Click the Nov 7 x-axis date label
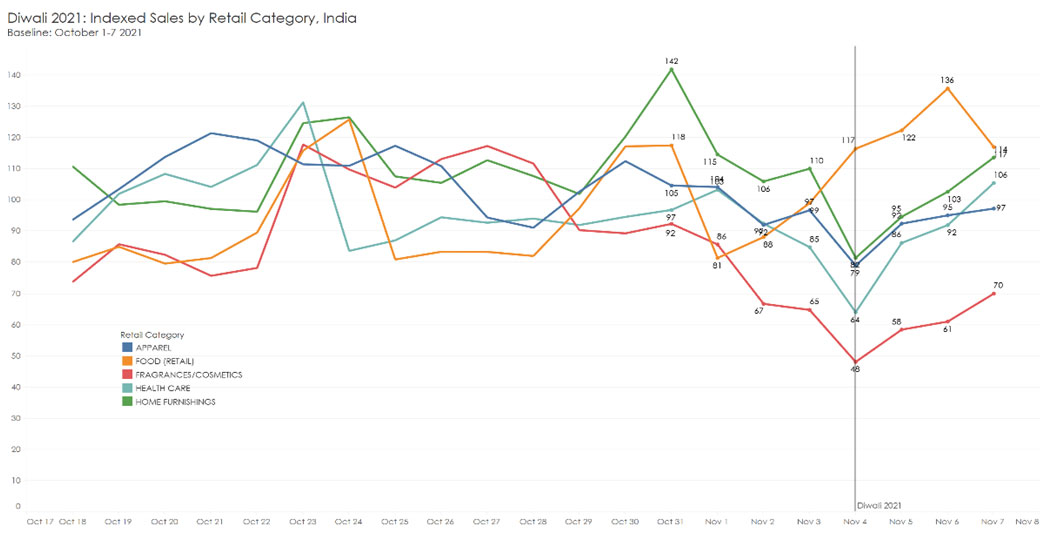This screenshot has height=535, width=1045. (993, 521)
